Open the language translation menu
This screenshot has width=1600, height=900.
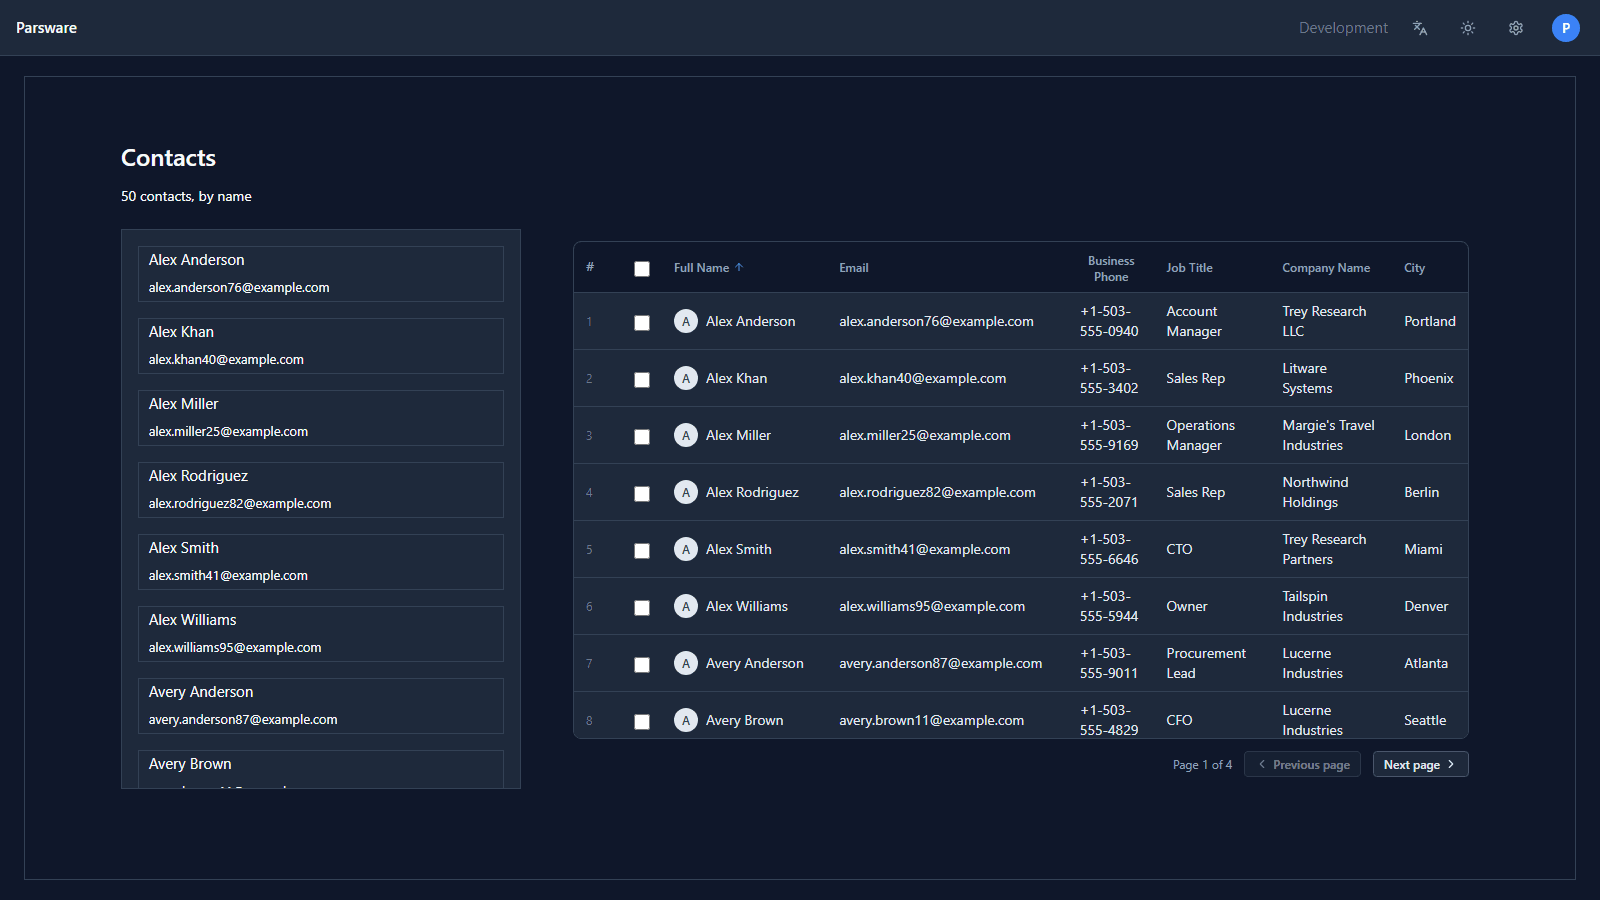1420,28
